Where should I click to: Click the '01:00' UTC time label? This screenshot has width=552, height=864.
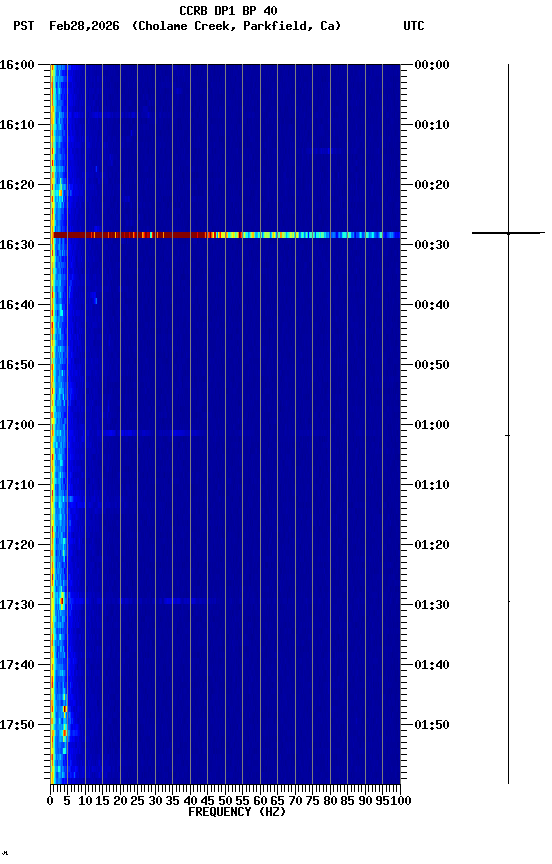coord(432,425)
